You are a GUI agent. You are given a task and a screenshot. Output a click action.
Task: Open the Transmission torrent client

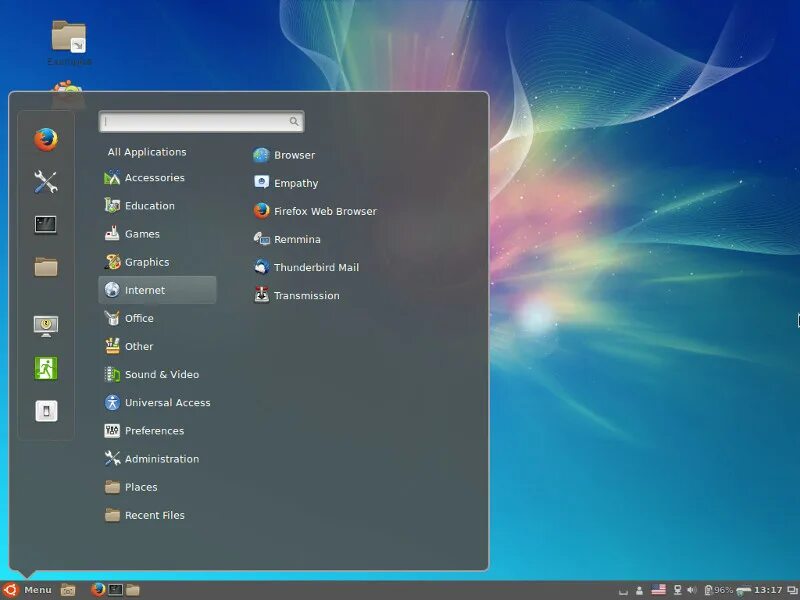click(x=308, y=295)
